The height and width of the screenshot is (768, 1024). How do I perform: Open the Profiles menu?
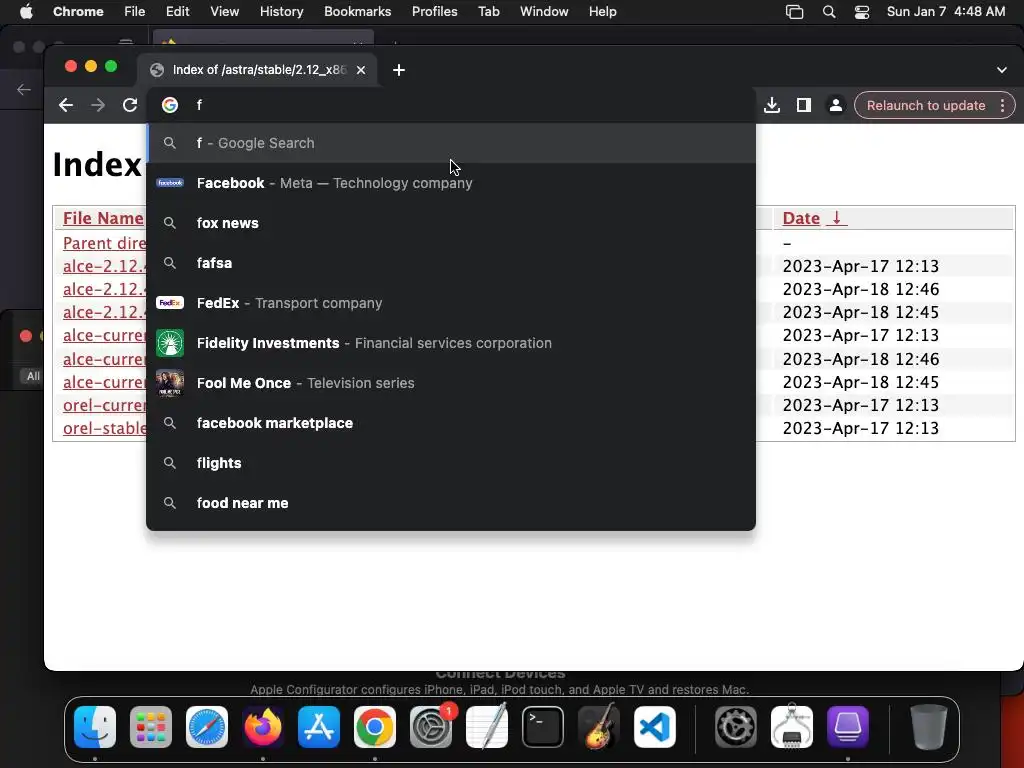coord(434,11)
